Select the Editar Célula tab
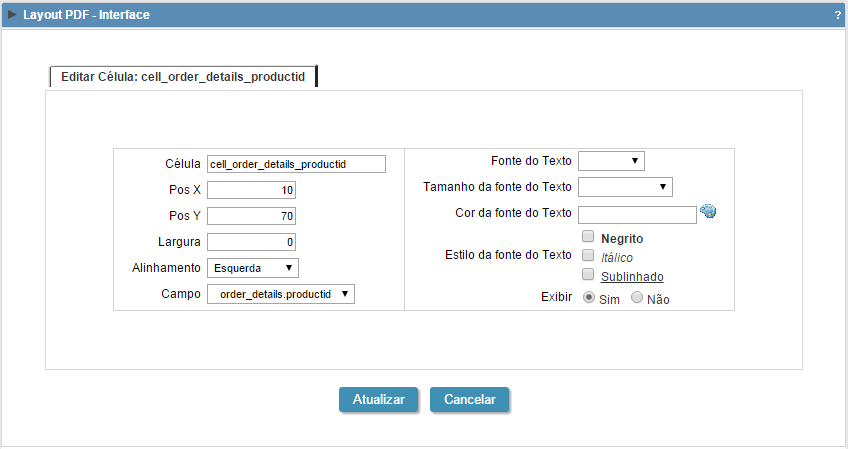The height and width of the screenshot is (449, 848). tap(183, 76)
